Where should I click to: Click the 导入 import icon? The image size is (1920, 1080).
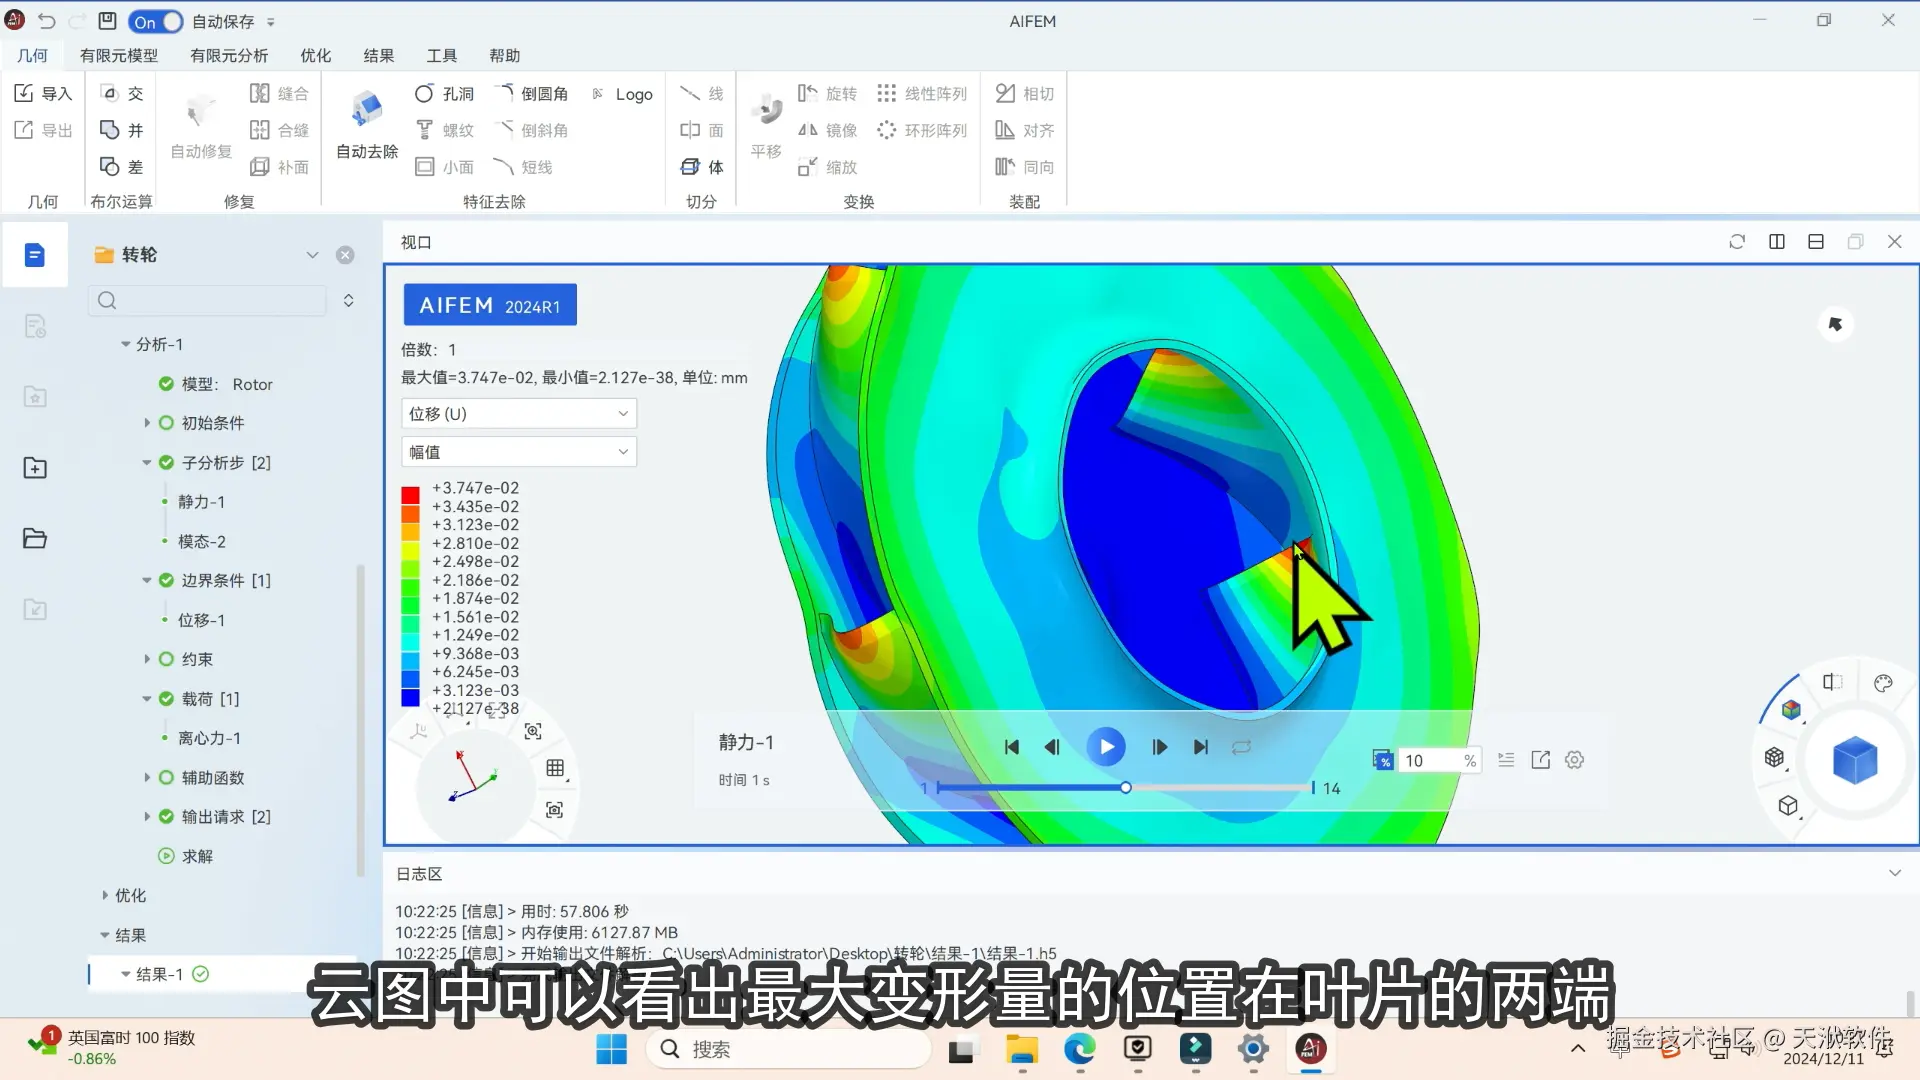click(x=25, y=93)
